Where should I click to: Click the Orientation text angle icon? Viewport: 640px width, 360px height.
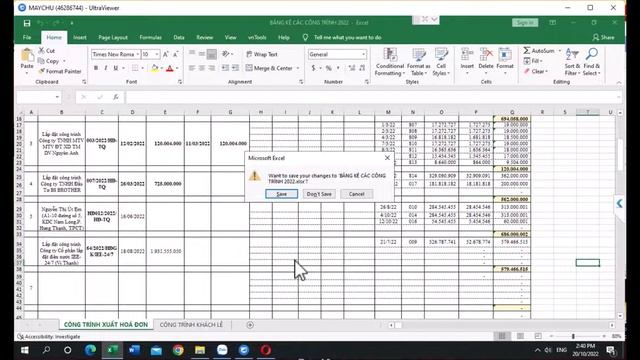coord(226,54)
